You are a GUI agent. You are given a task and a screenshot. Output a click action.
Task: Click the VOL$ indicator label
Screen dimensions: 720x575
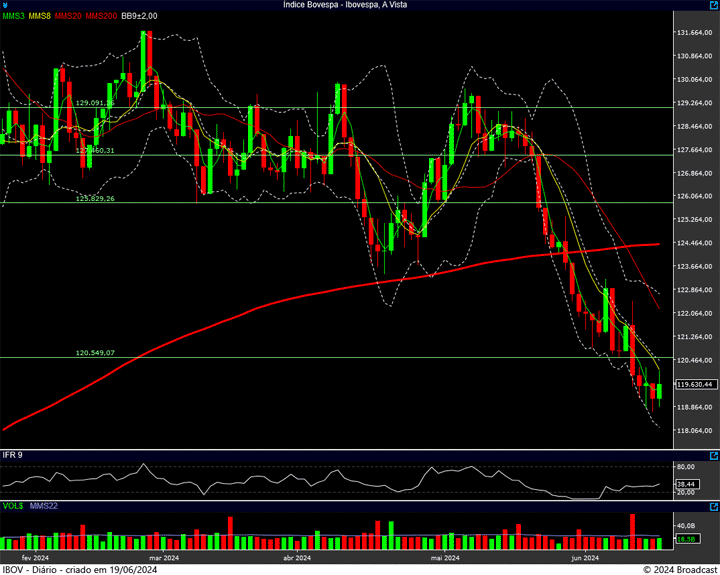point(13,507)
